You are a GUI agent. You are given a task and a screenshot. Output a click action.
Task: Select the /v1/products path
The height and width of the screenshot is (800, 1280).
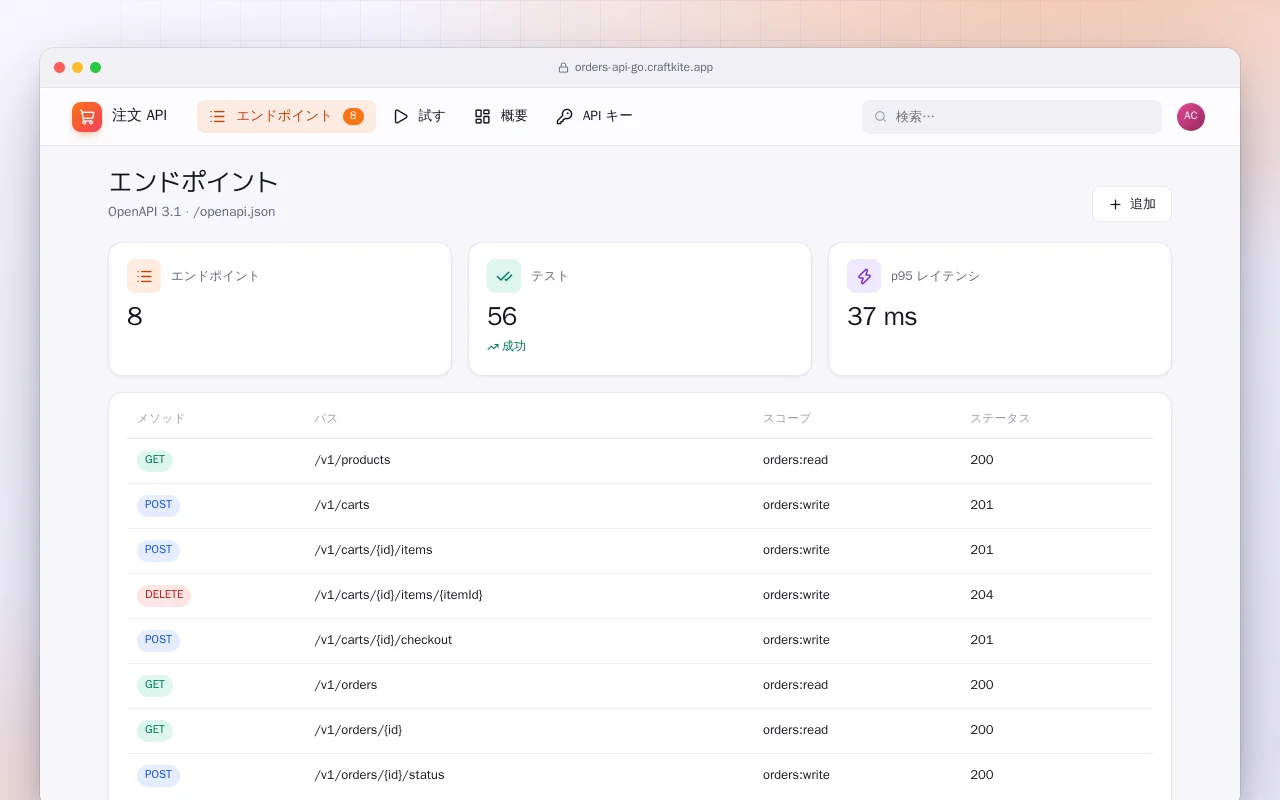(x=352, y=460)
